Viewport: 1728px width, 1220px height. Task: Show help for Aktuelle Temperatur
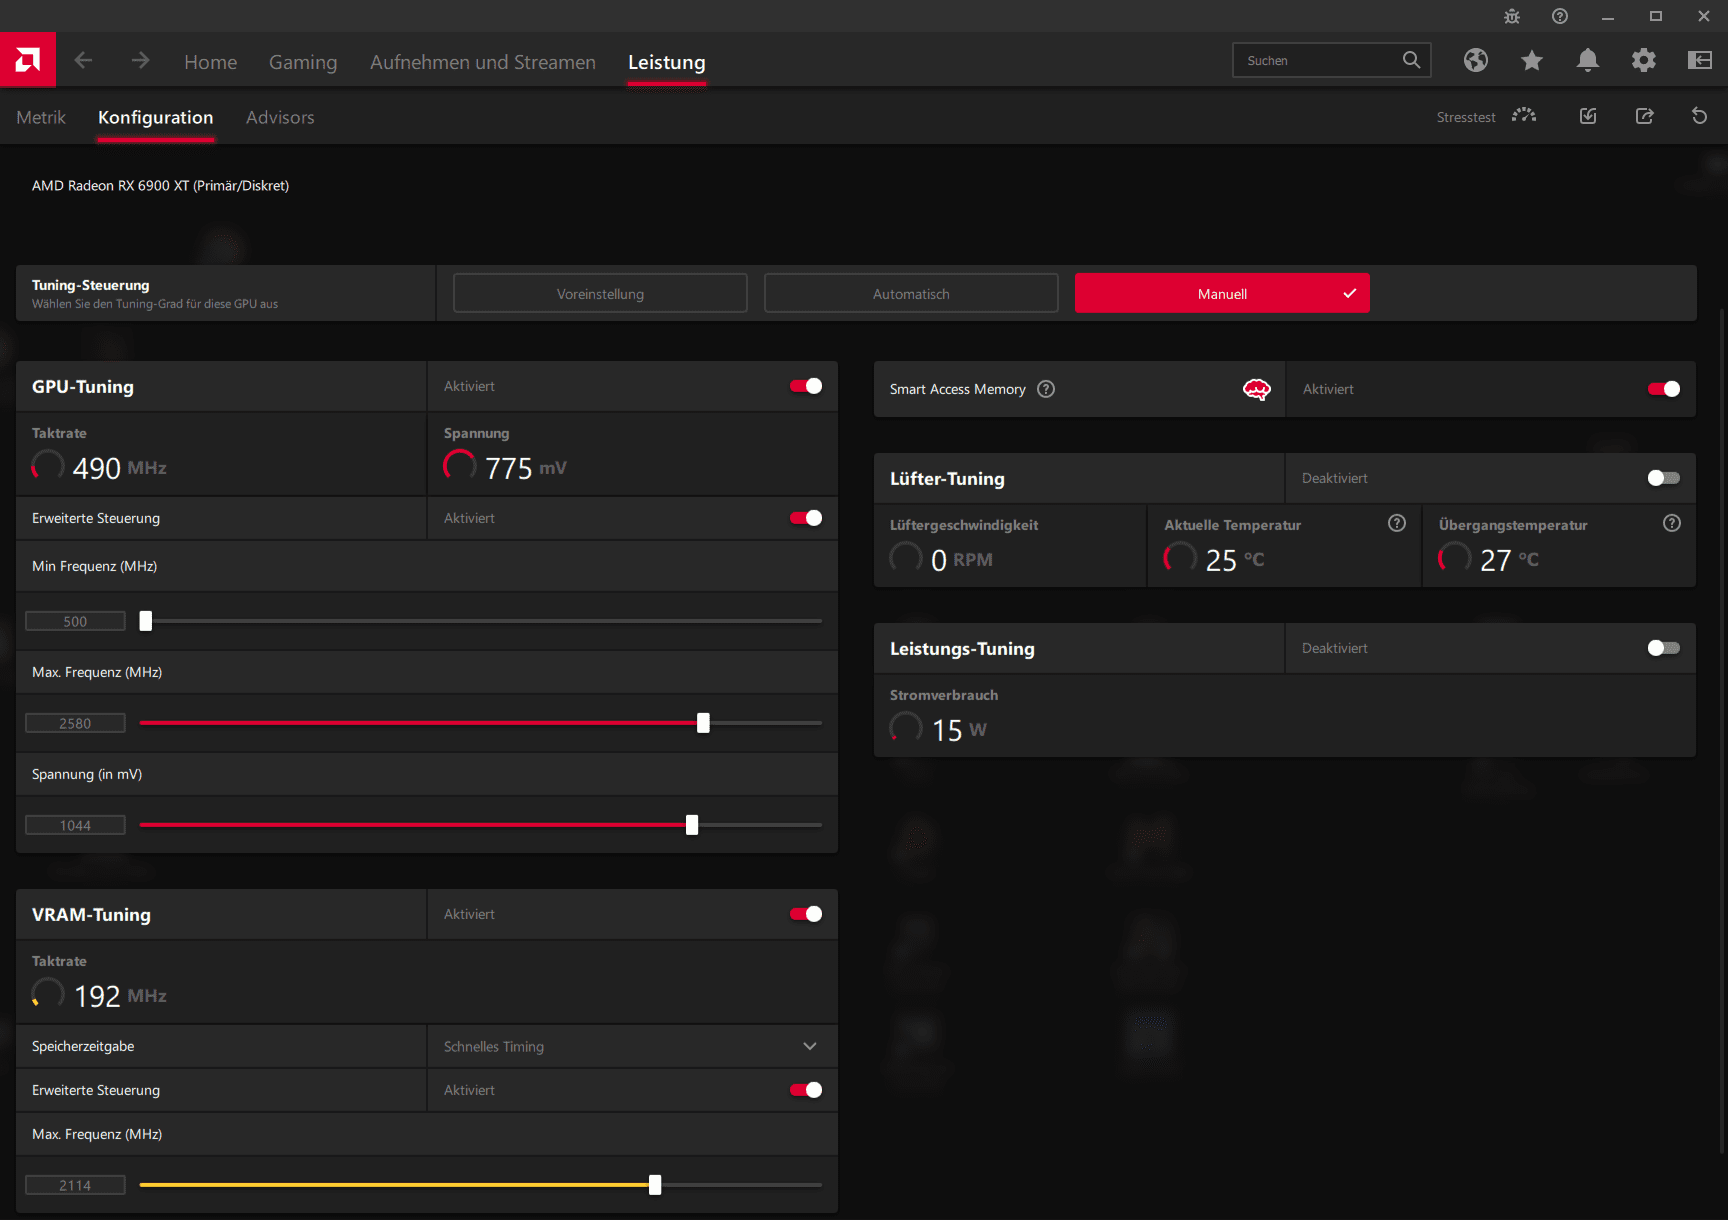point(1397,523)
